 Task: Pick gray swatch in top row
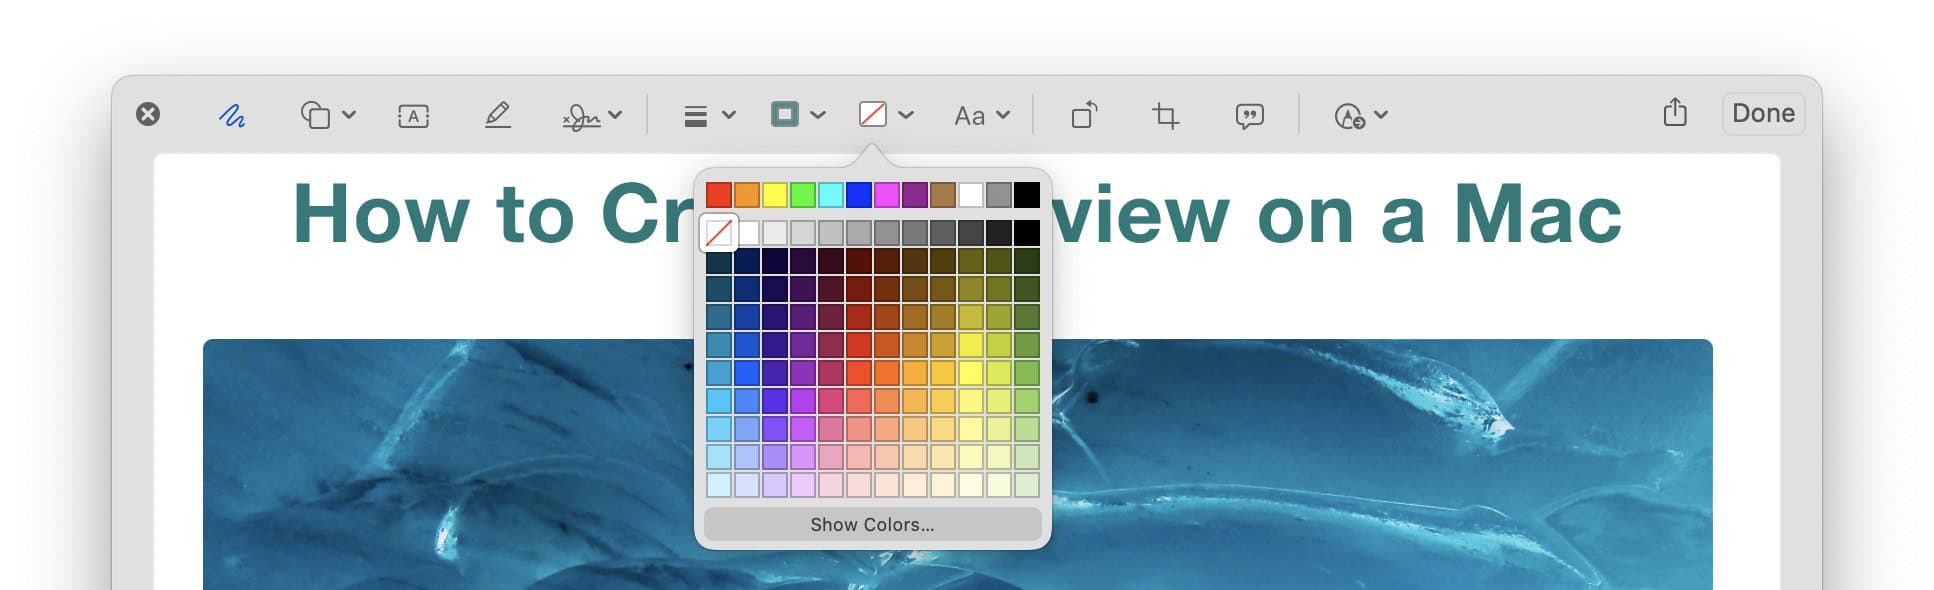point(999,194)
